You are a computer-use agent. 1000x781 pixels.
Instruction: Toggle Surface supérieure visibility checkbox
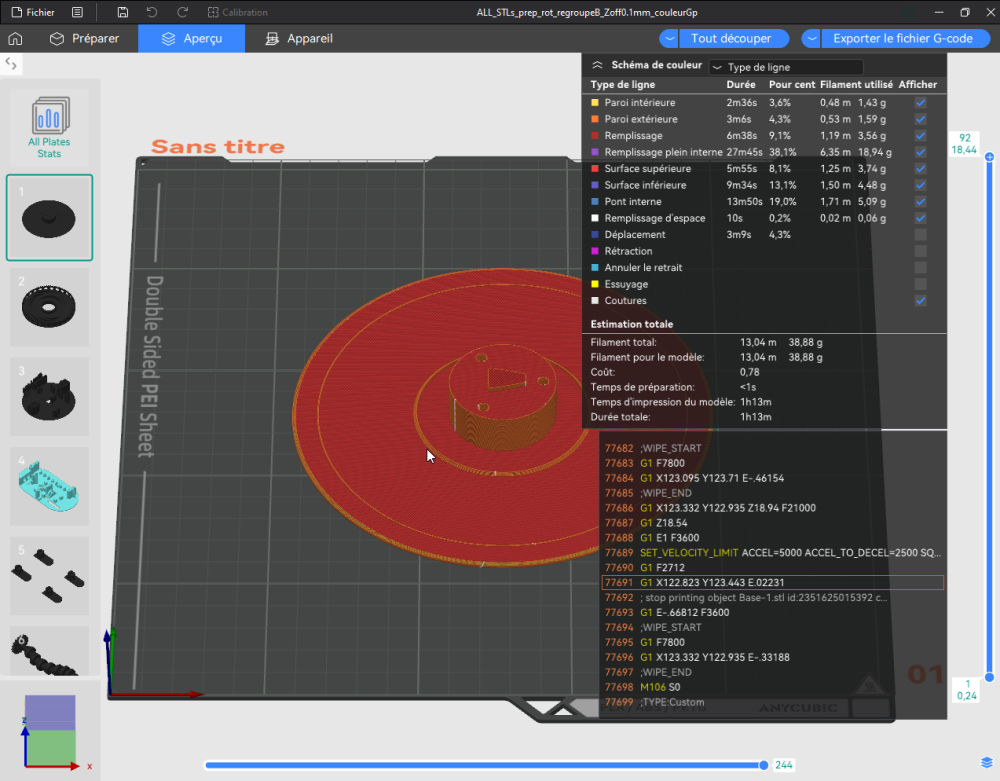point(920,169)
